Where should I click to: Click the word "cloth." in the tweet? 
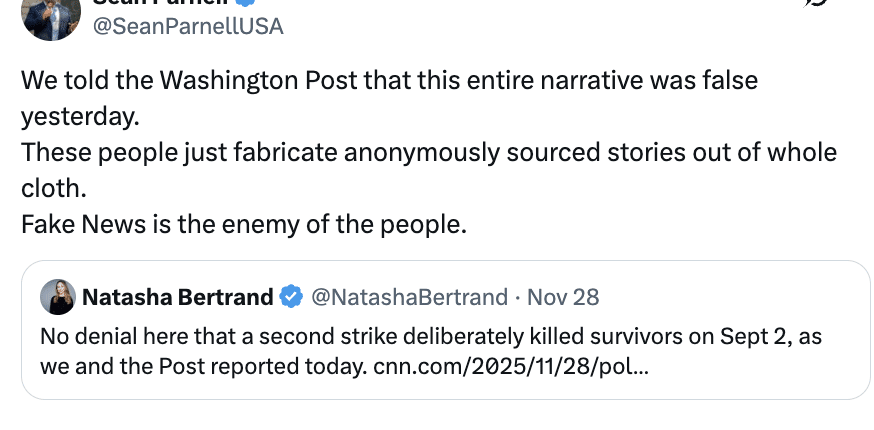54,189
